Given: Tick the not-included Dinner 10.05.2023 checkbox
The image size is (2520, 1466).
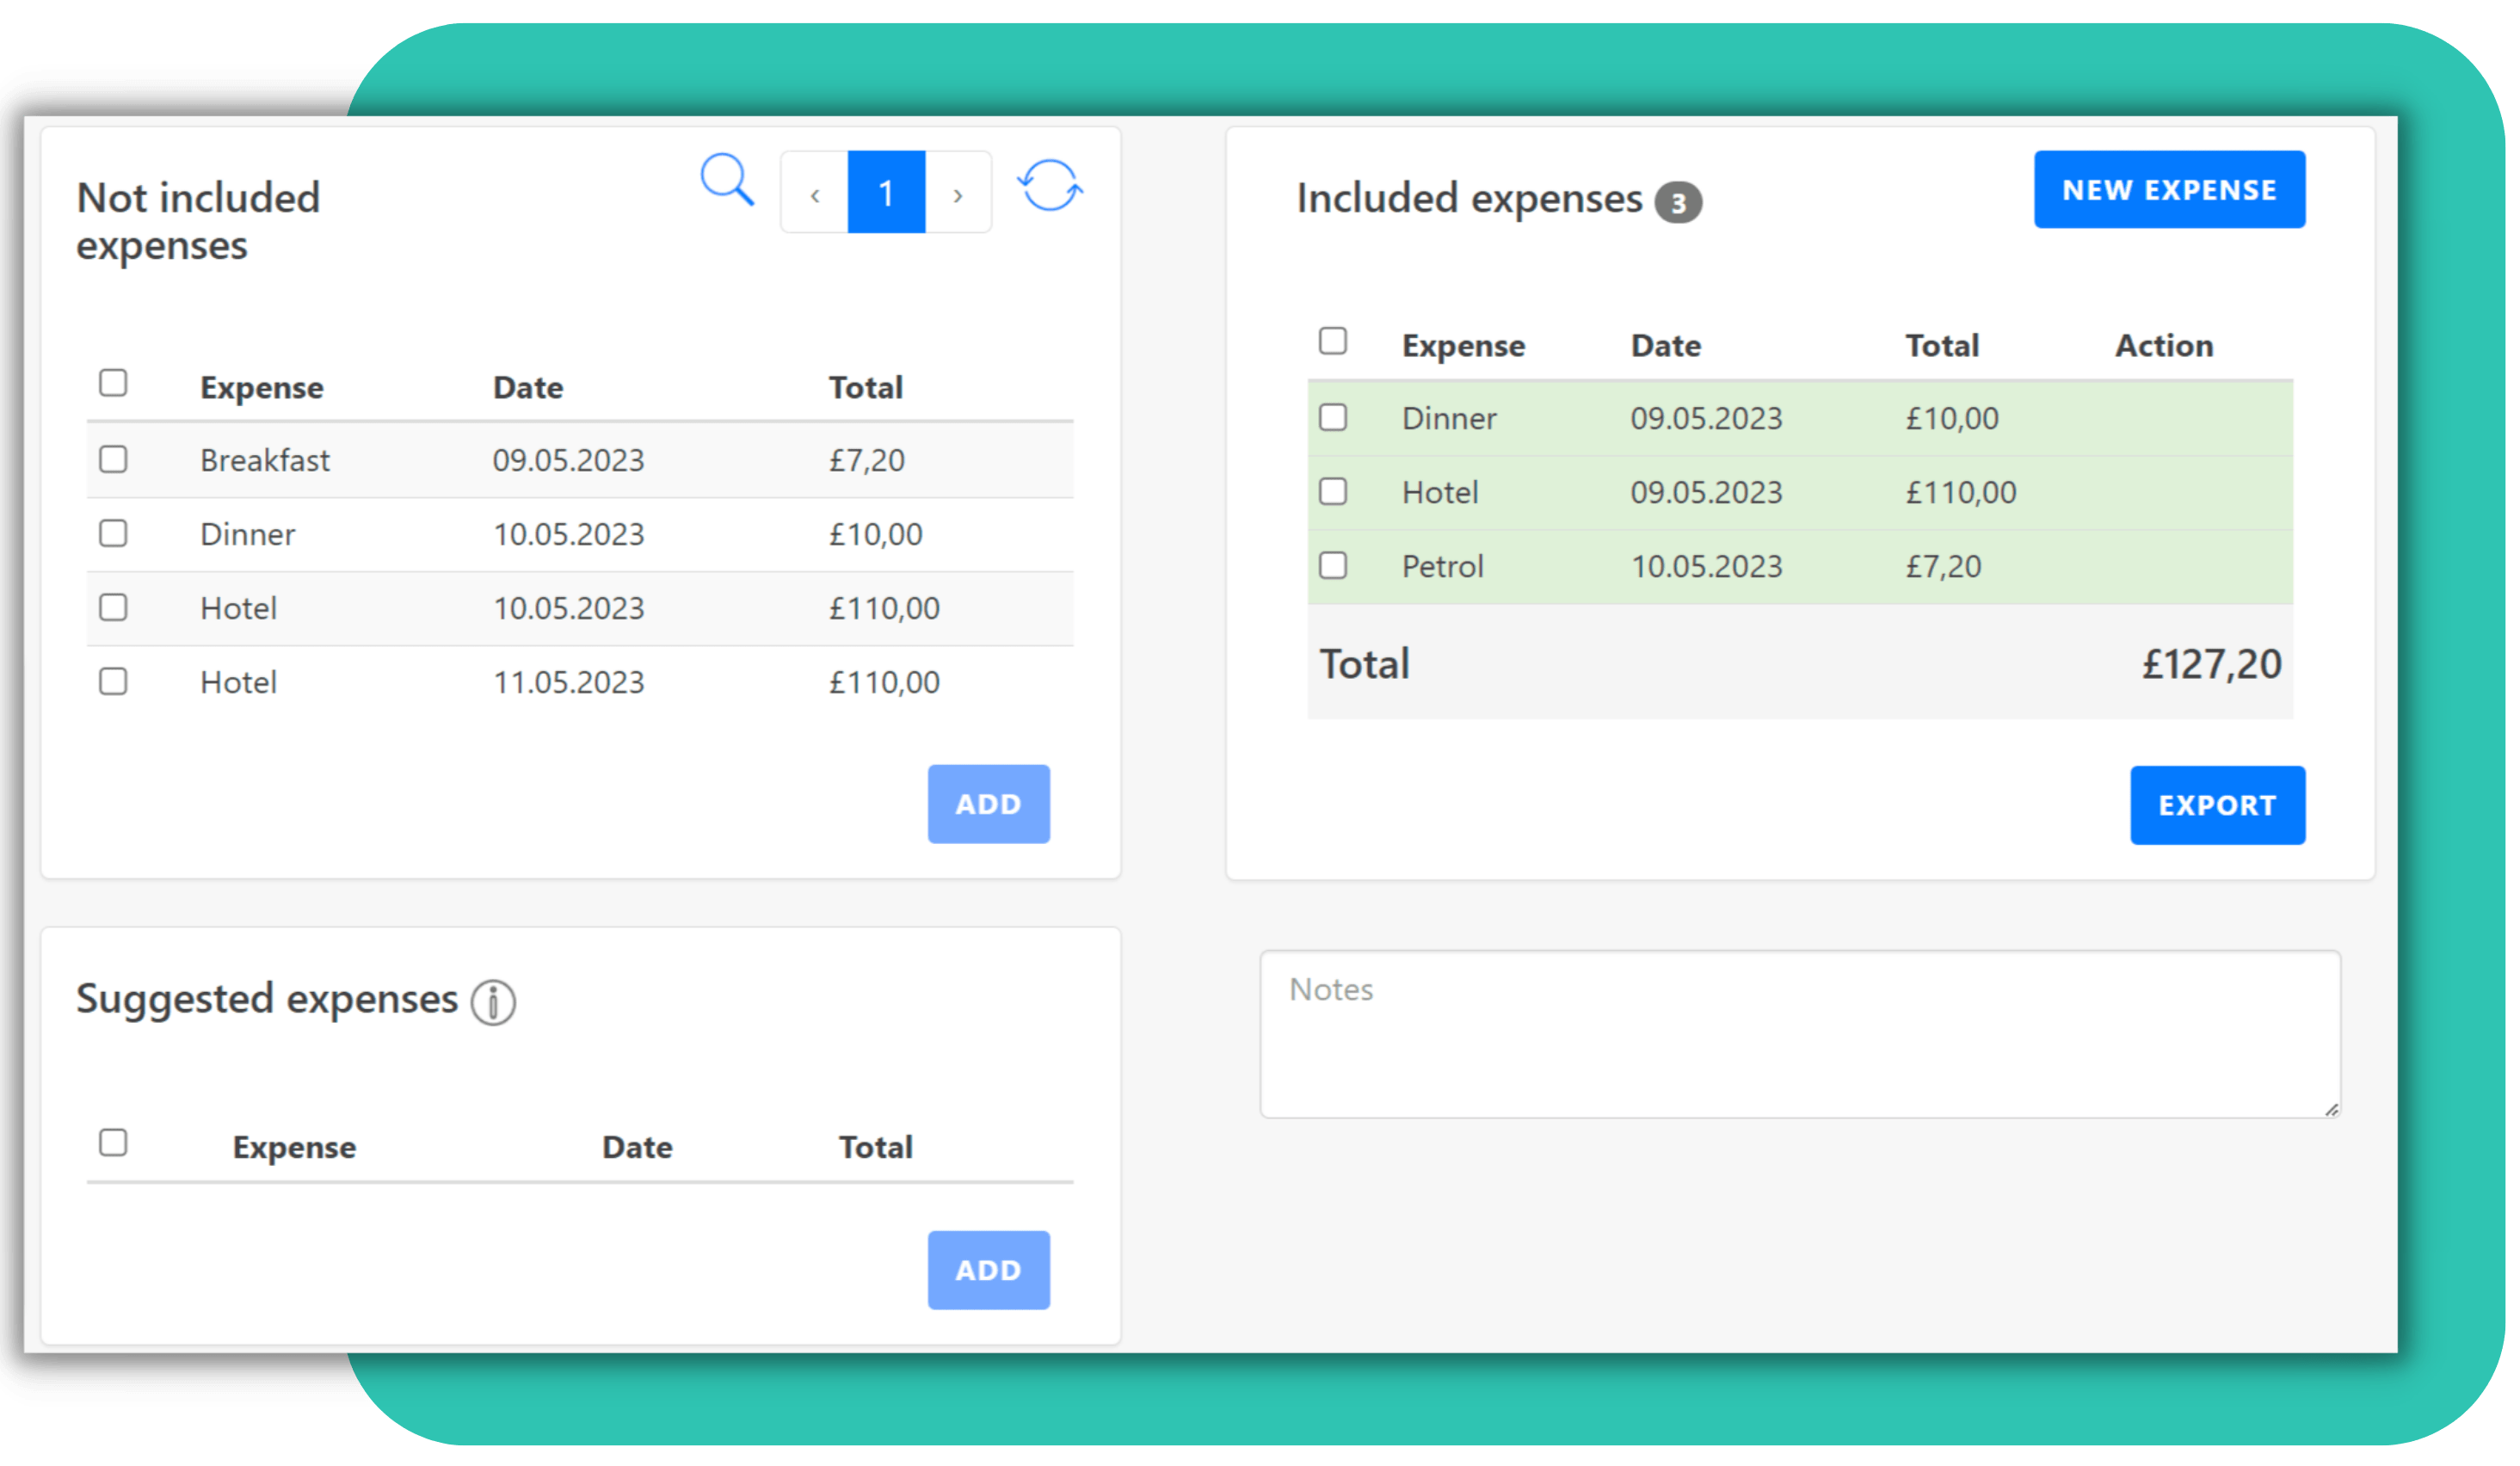Looking at the screenshot, I should point(114,533).
